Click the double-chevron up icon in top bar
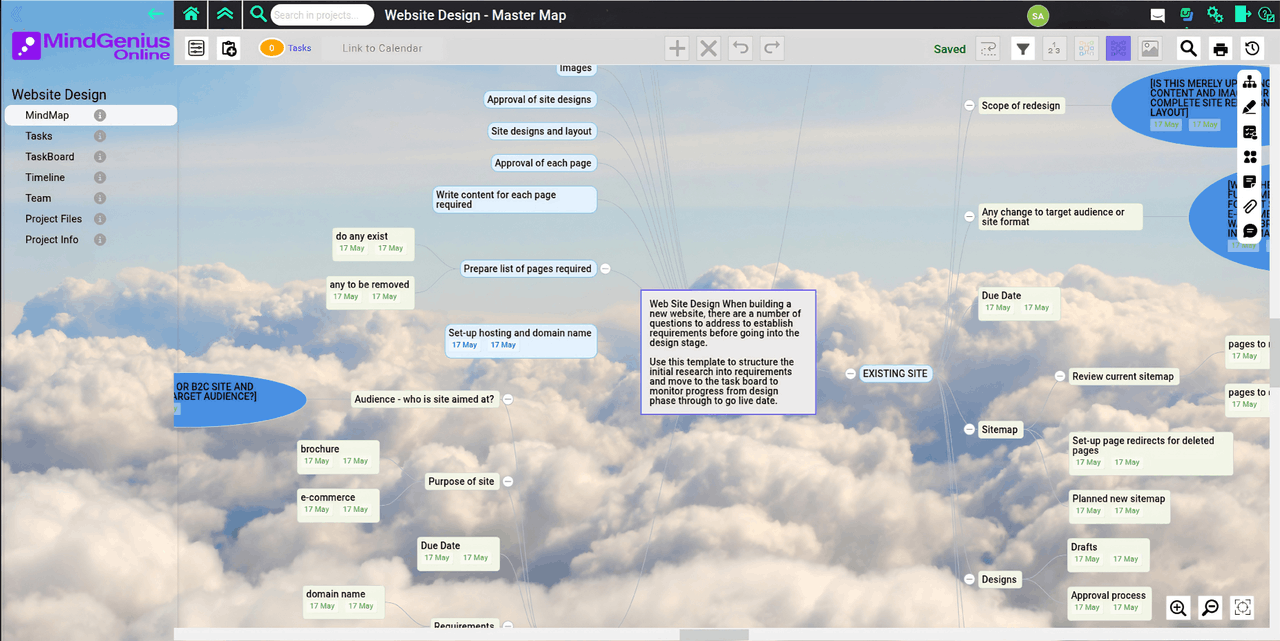1280x641 pixels. tap(225, 14)
